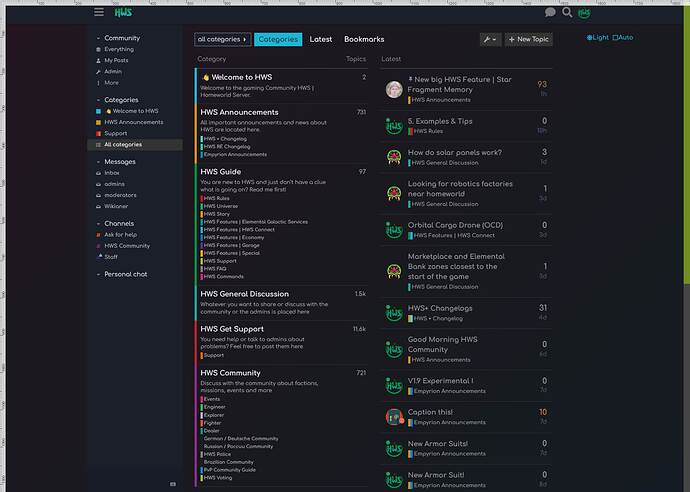
Task: Expand the Personal chat section
Action: click(98, 274)
